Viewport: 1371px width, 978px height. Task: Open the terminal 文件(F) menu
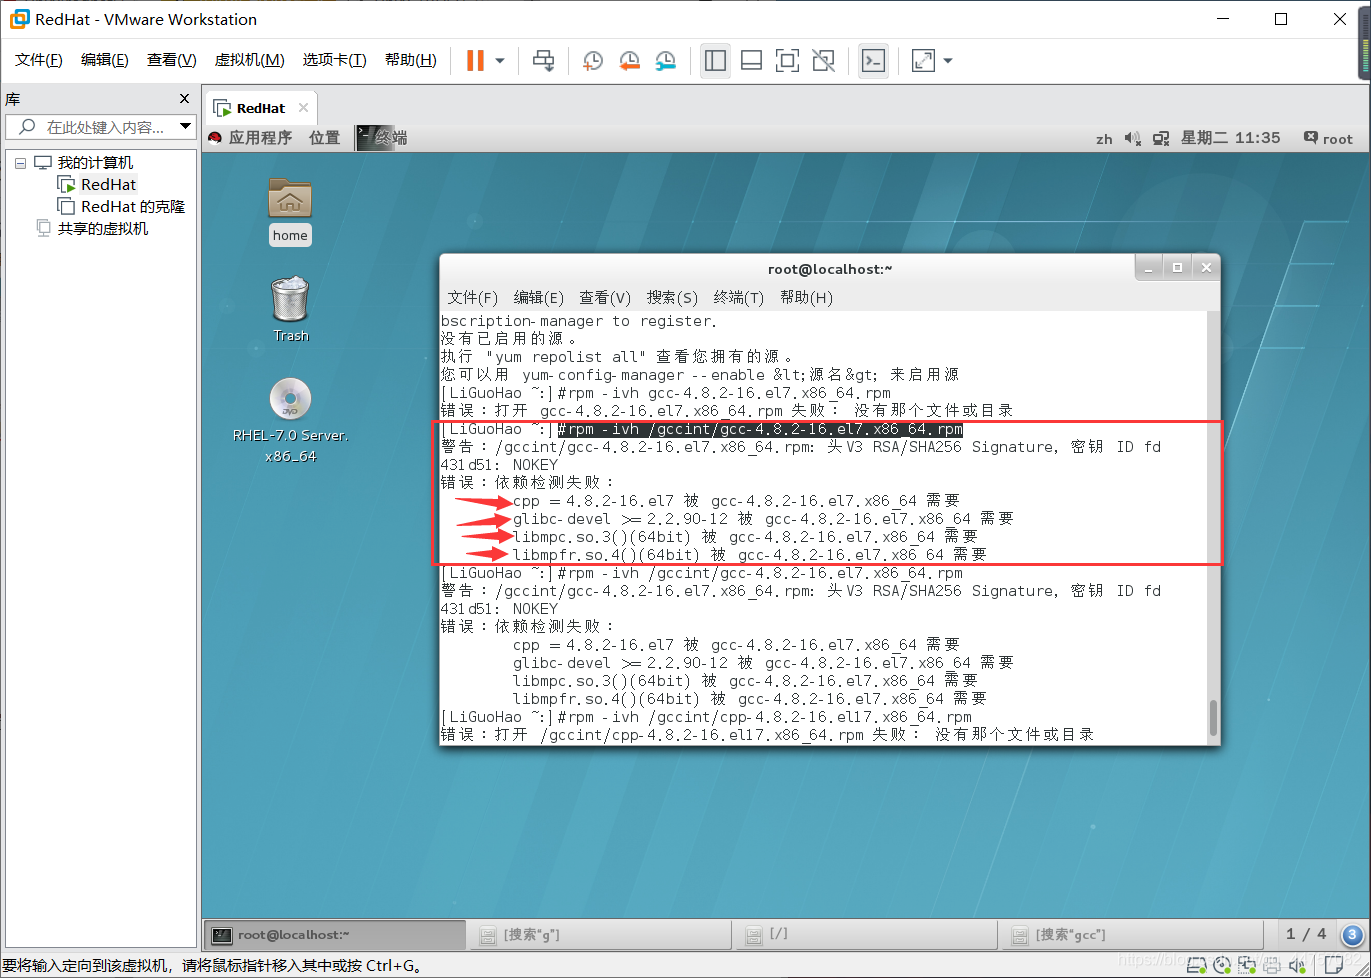tap(472, 297)
